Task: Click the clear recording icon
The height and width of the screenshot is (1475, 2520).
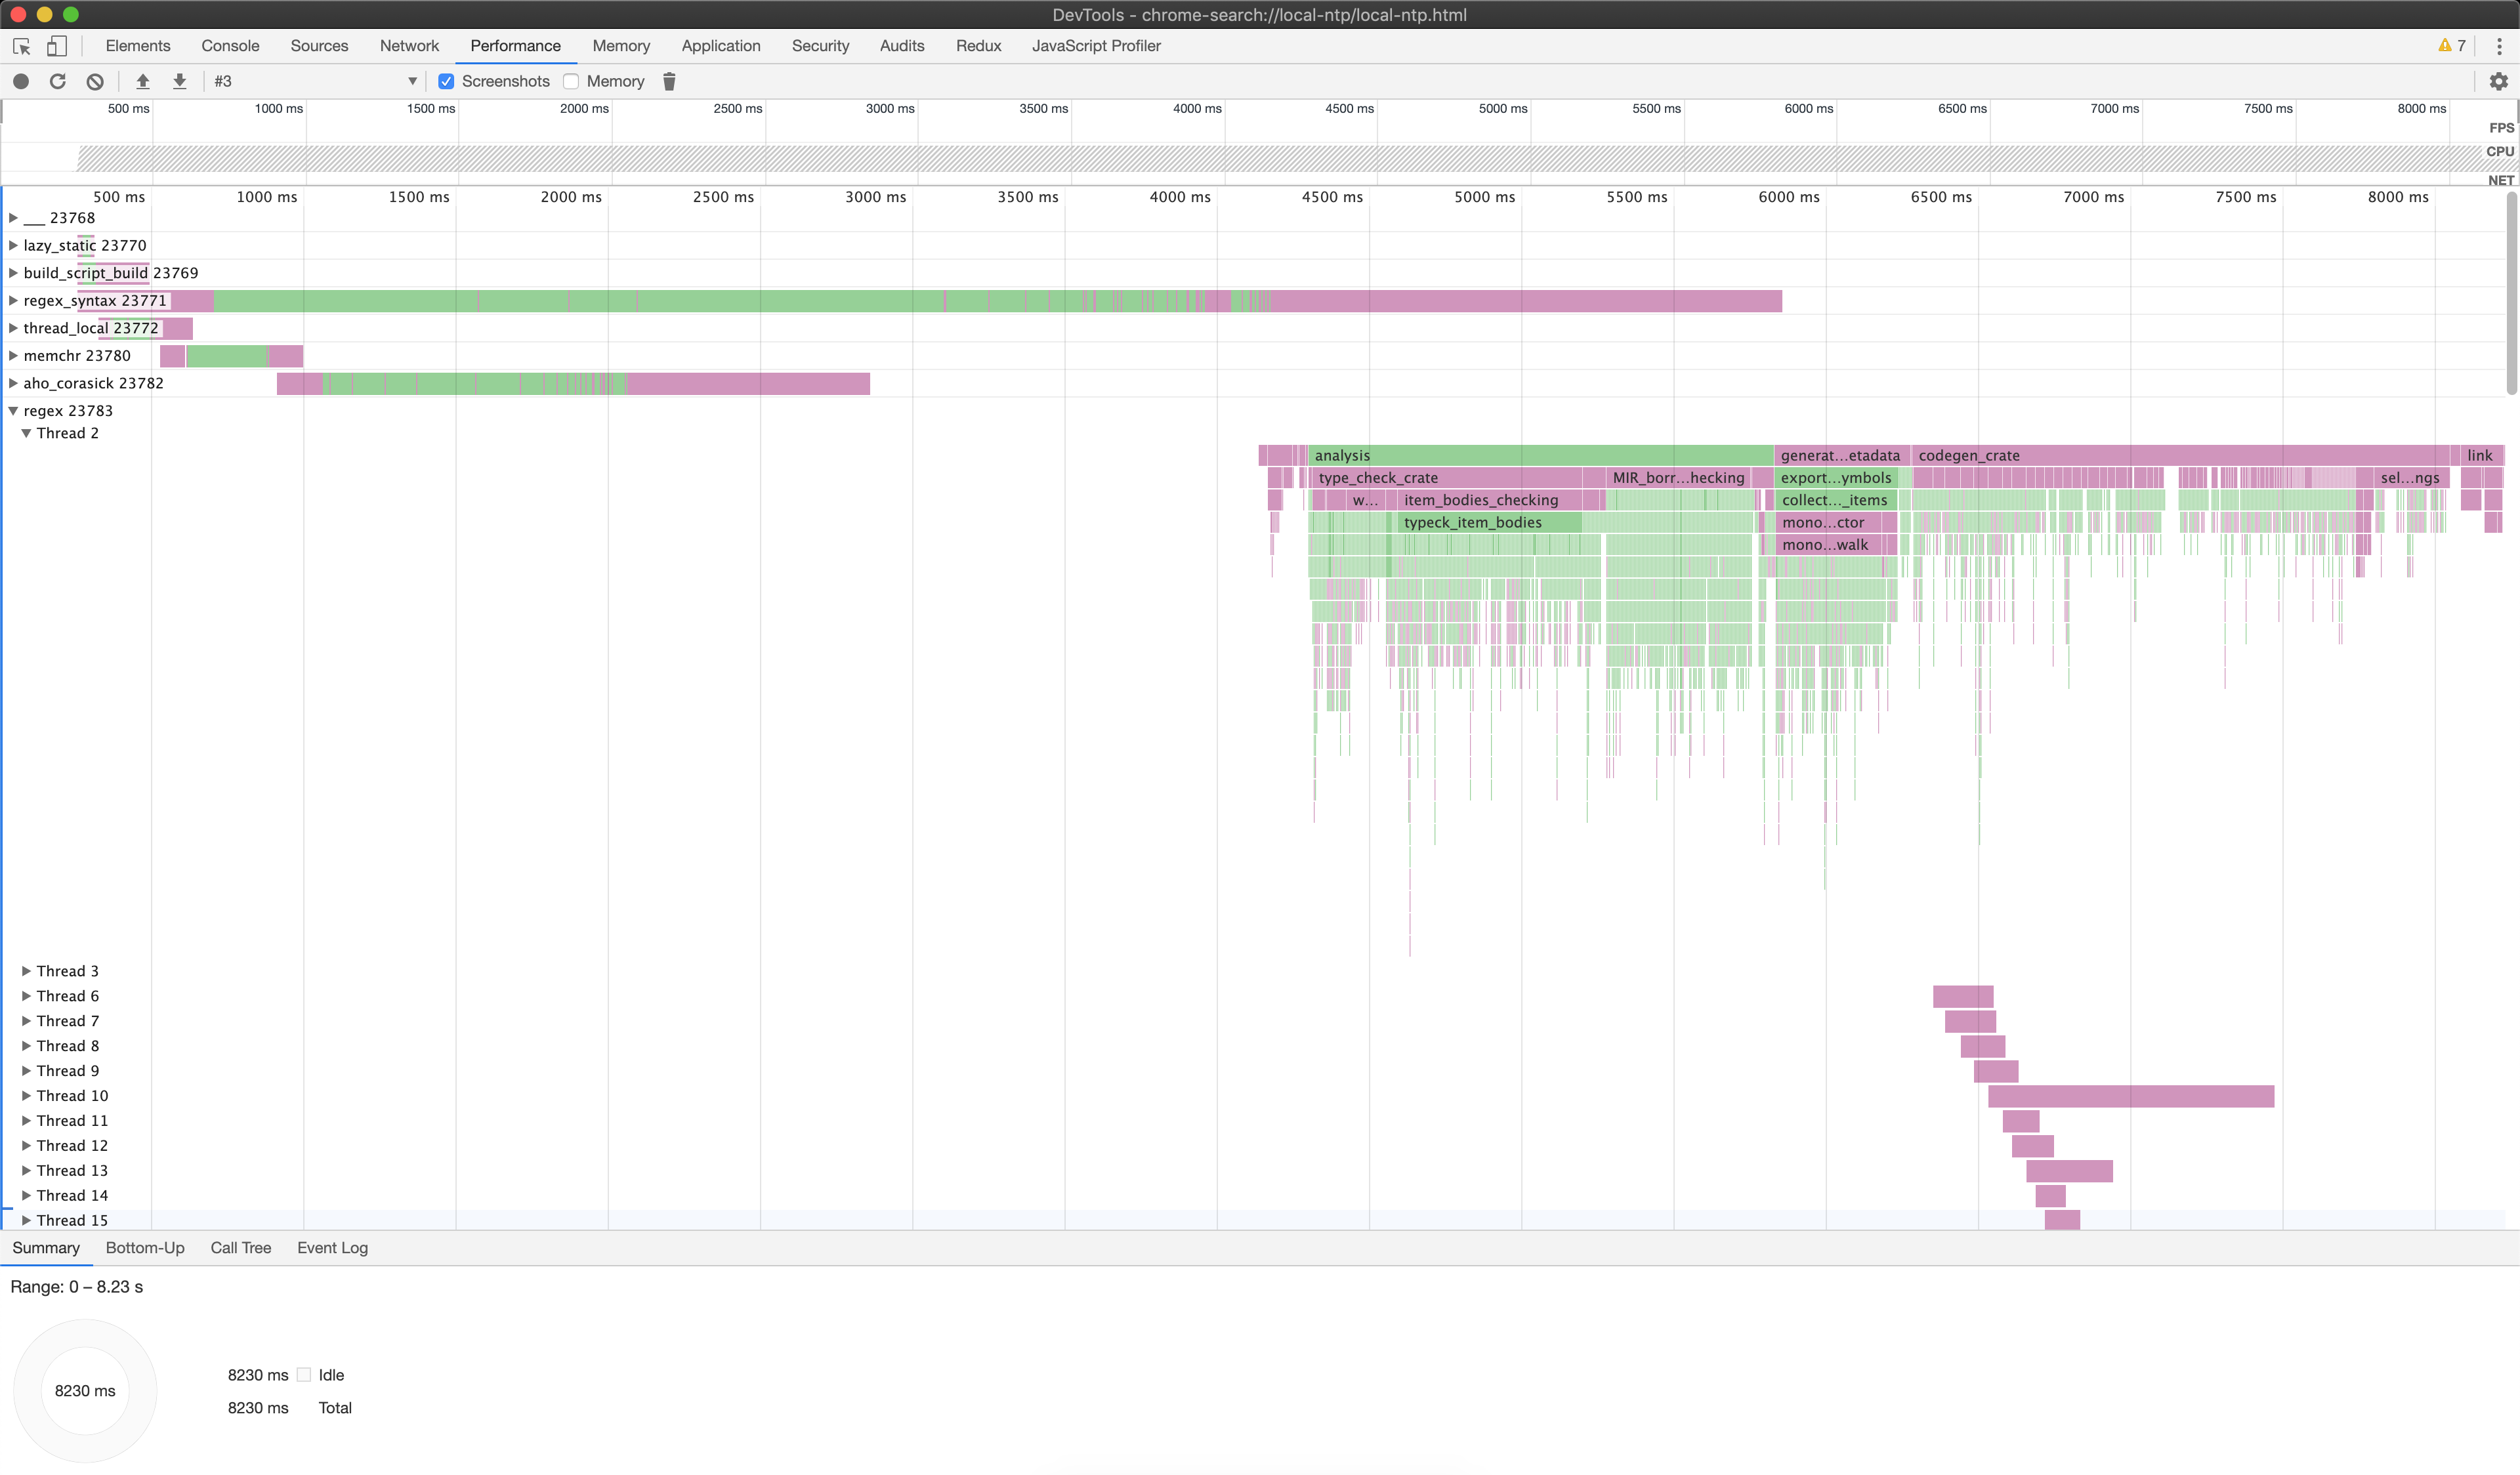Action: [95, 81]
